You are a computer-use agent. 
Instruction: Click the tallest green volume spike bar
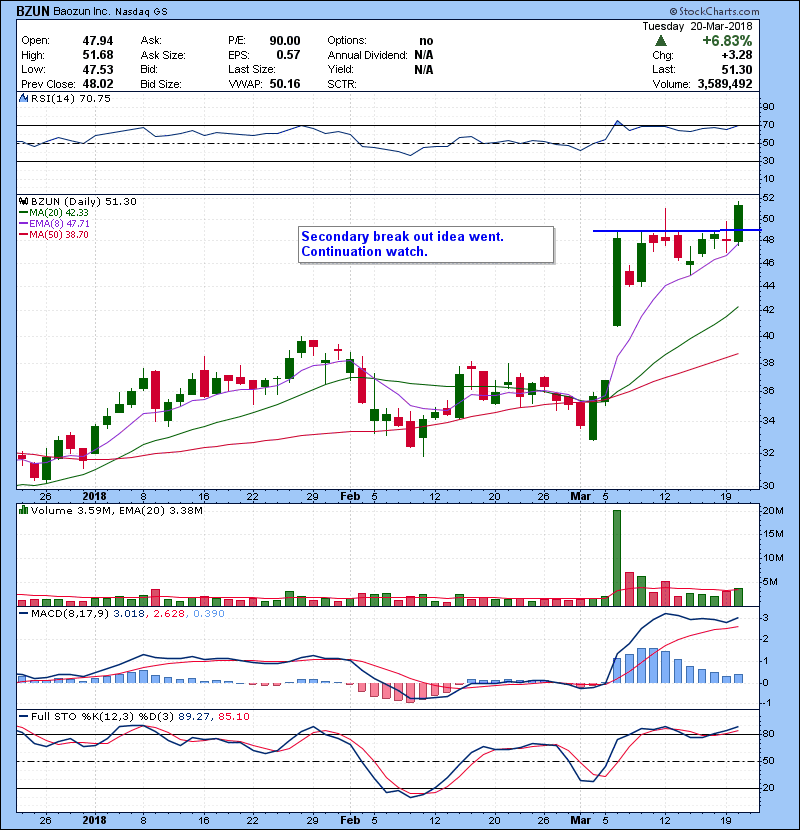pyautogui.click(x=617, y=558)
